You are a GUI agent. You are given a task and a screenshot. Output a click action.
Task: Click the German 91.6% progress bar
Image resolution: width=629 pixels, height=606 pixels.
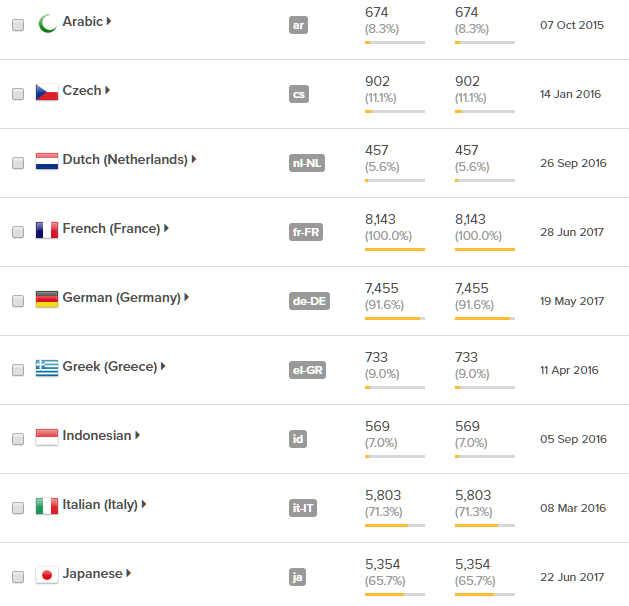[x=395, y=318]
